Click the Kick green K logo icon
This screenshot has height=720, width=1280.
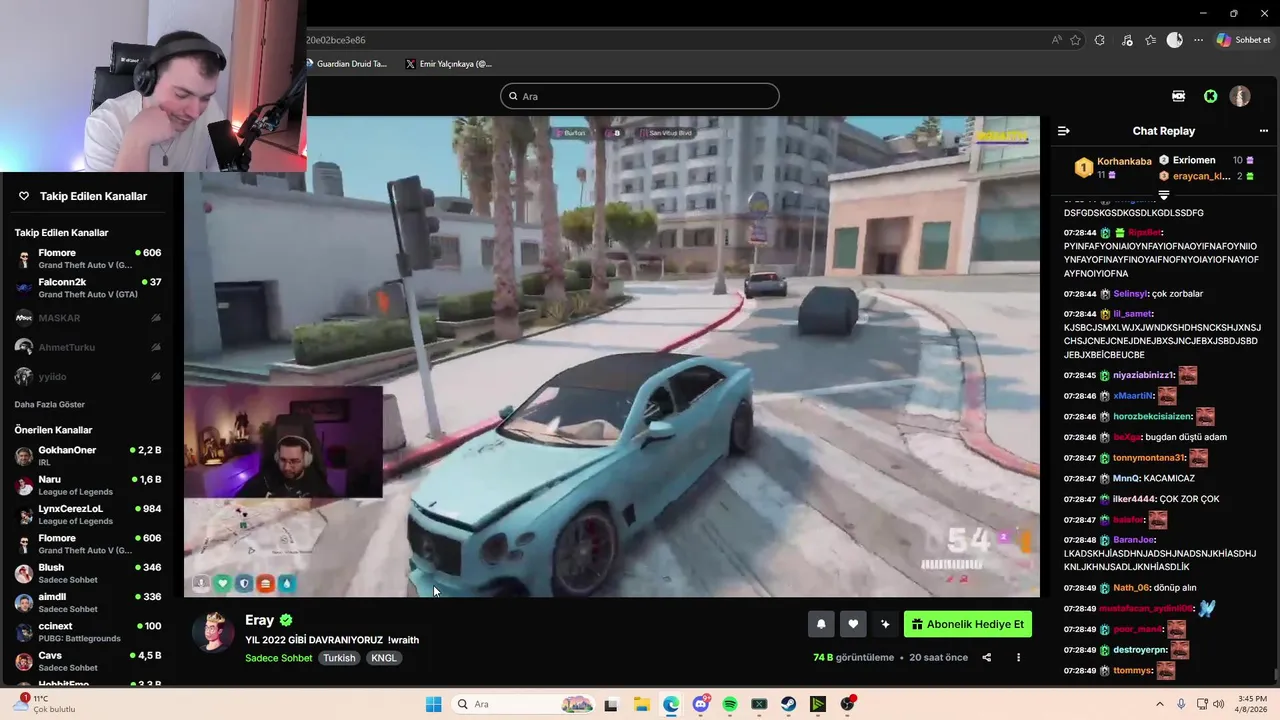coord(1210,96)
